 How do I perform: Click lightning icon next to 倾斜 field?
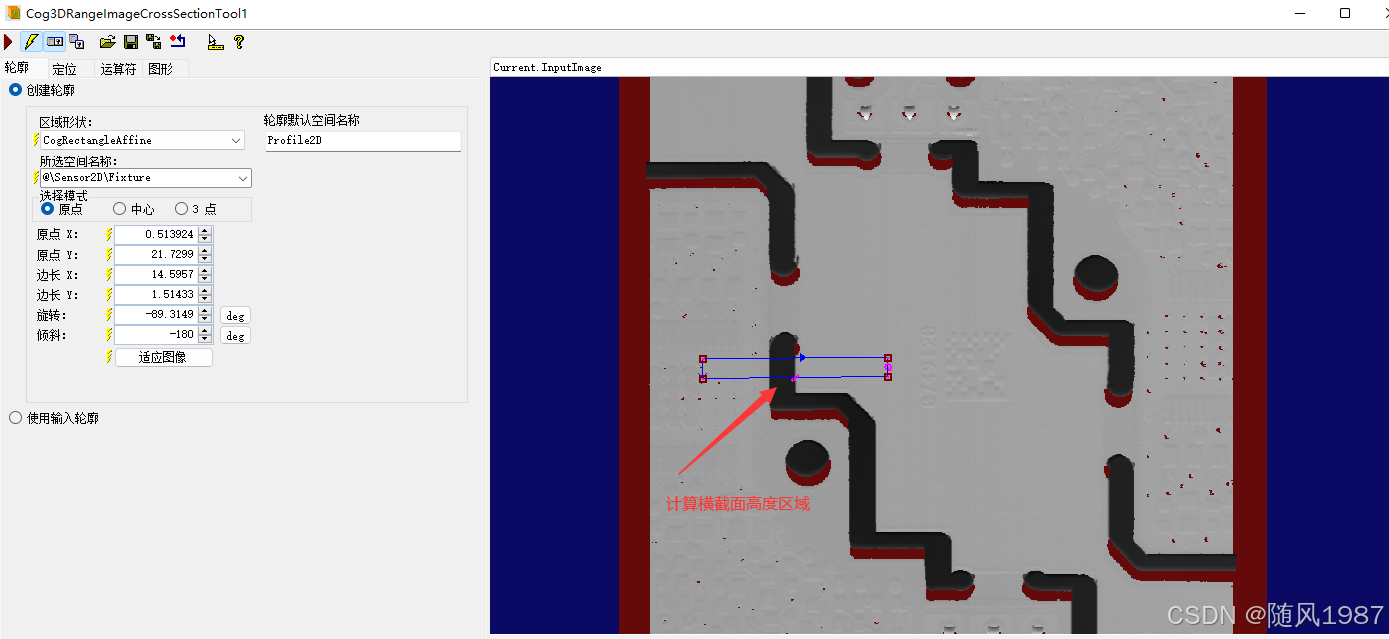(109, 335)
